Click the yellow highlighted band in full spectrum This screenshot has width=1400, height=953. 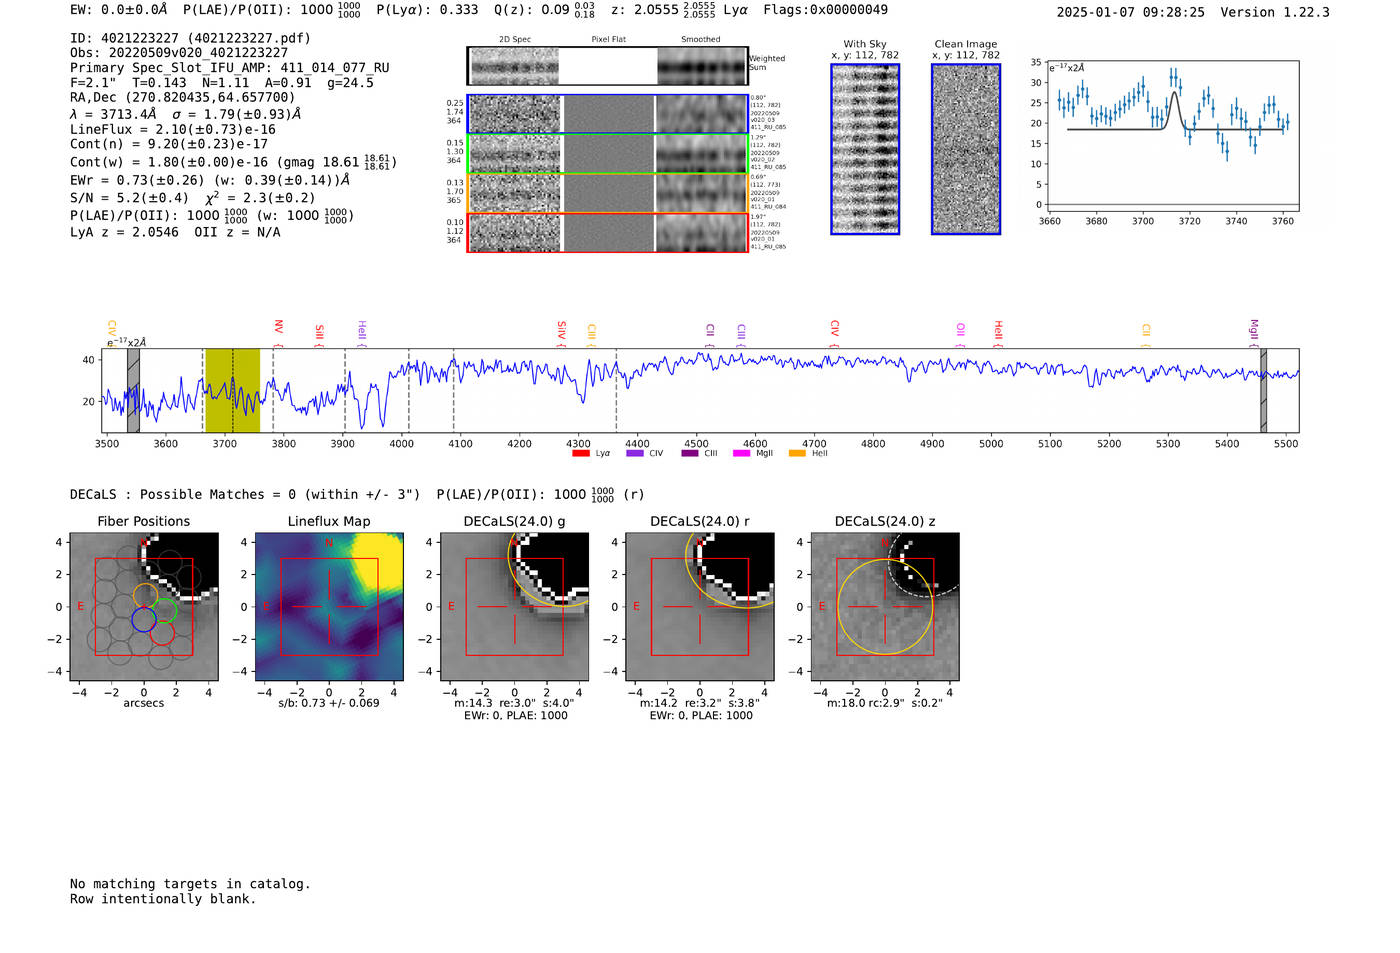pos(233,390)
